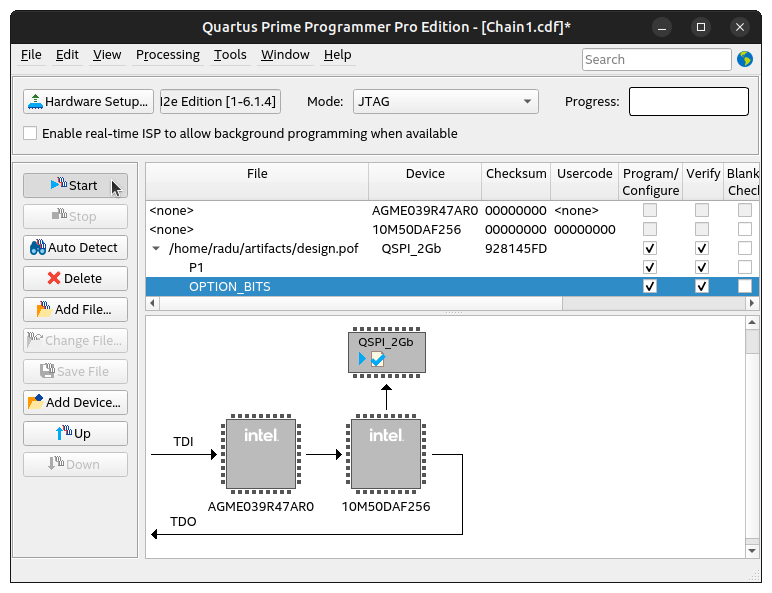Click into the Search field

click(655, 59)
